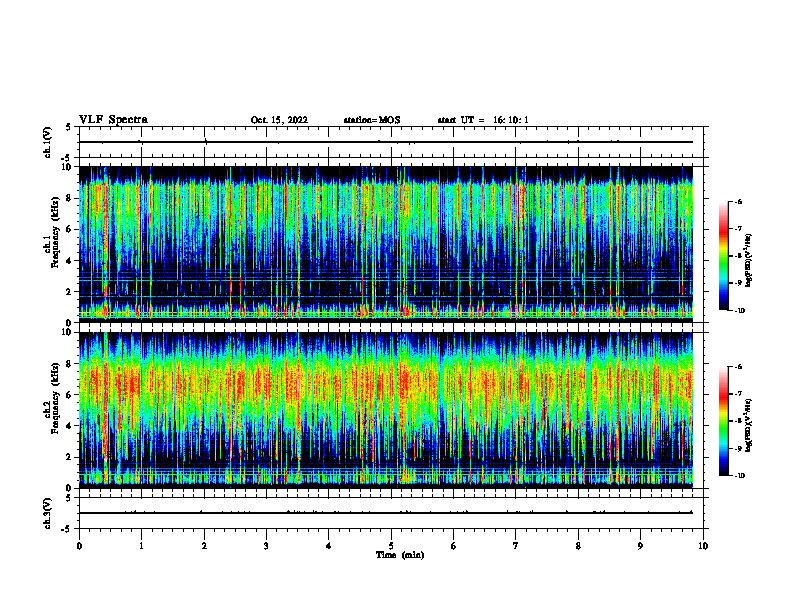Viewport: 792px width, 612px height.
Task: Click the "5" tick of ch.1(V) strip
Action: 69,128
